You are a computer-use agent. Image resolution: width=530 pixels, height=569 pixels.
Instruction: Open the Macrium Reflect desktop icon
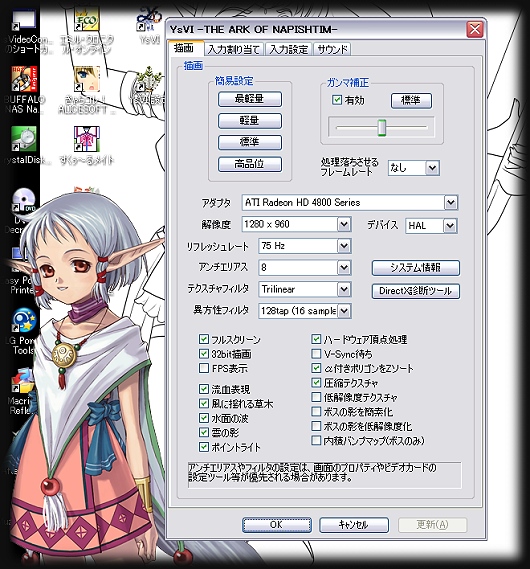(x=22, y=381)
